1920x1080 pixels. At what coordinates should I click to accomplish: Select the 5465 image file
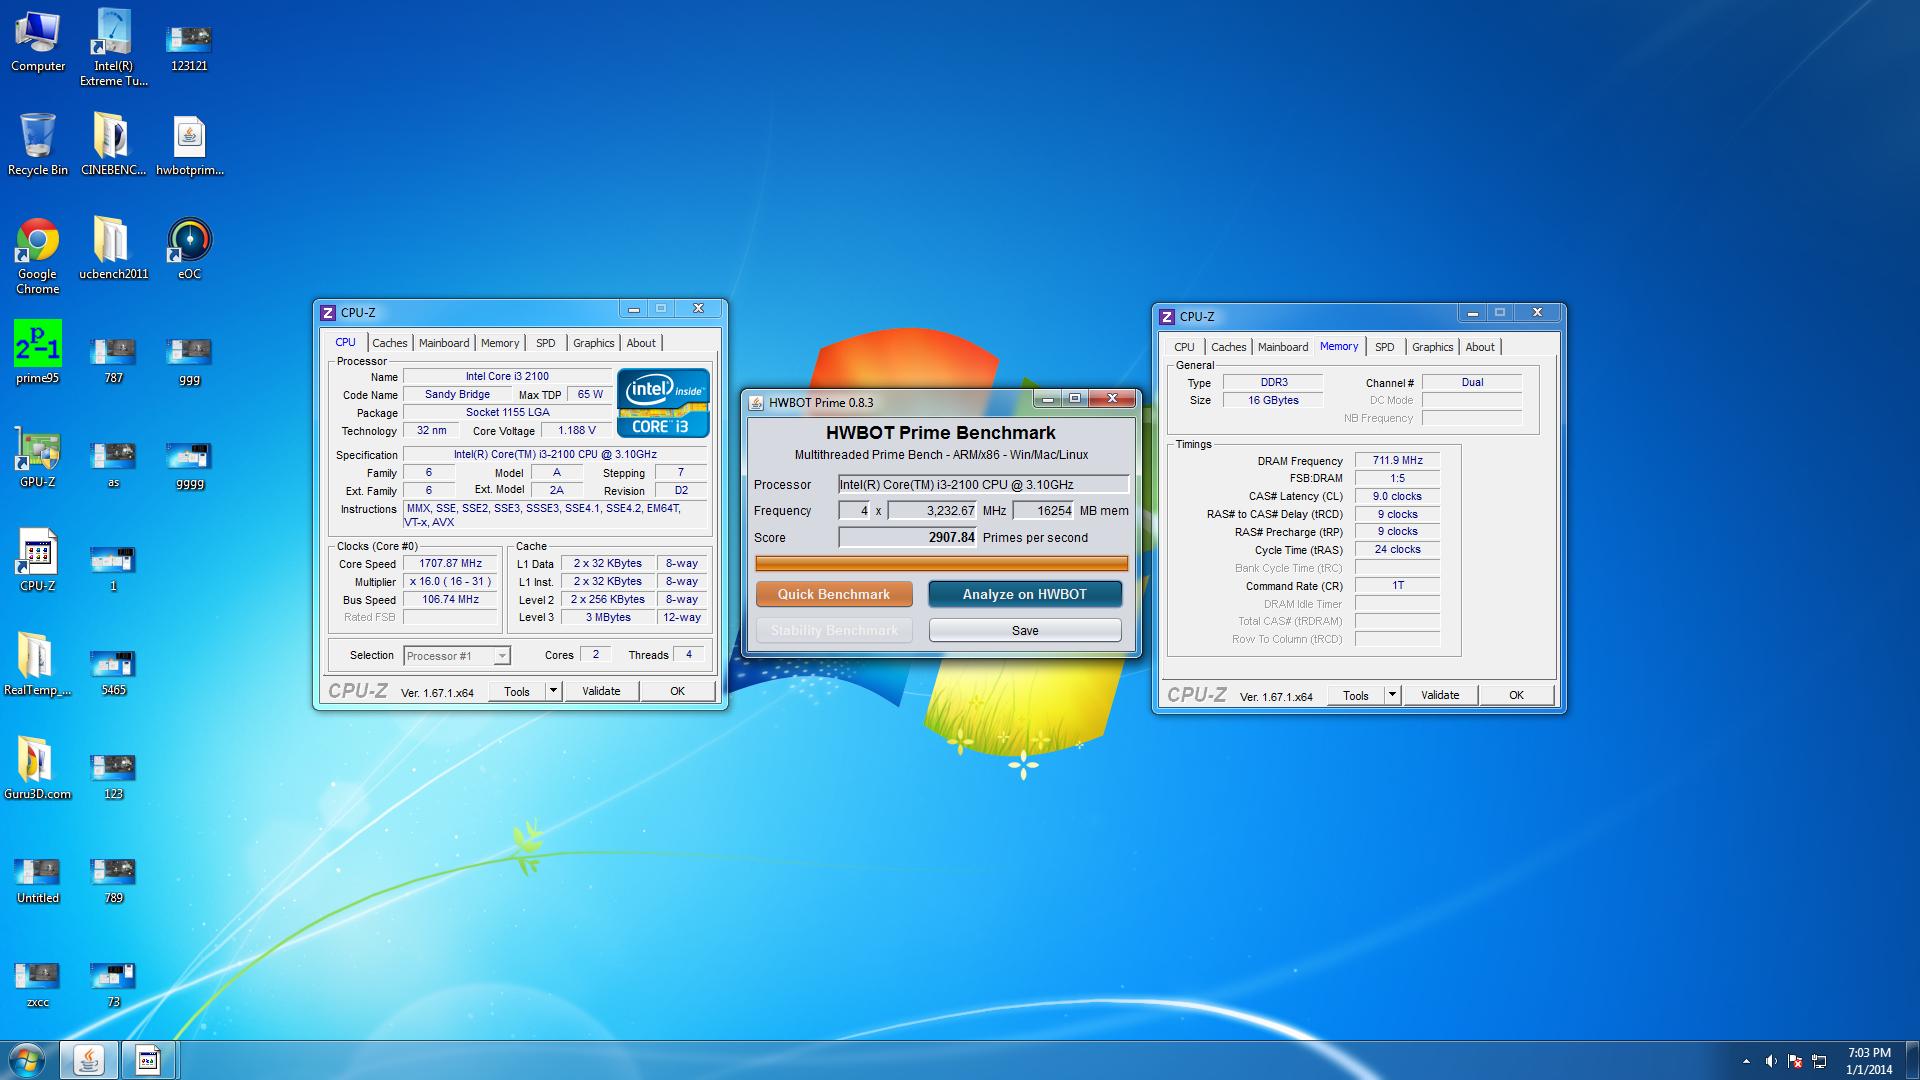click(x=113, y=672)
